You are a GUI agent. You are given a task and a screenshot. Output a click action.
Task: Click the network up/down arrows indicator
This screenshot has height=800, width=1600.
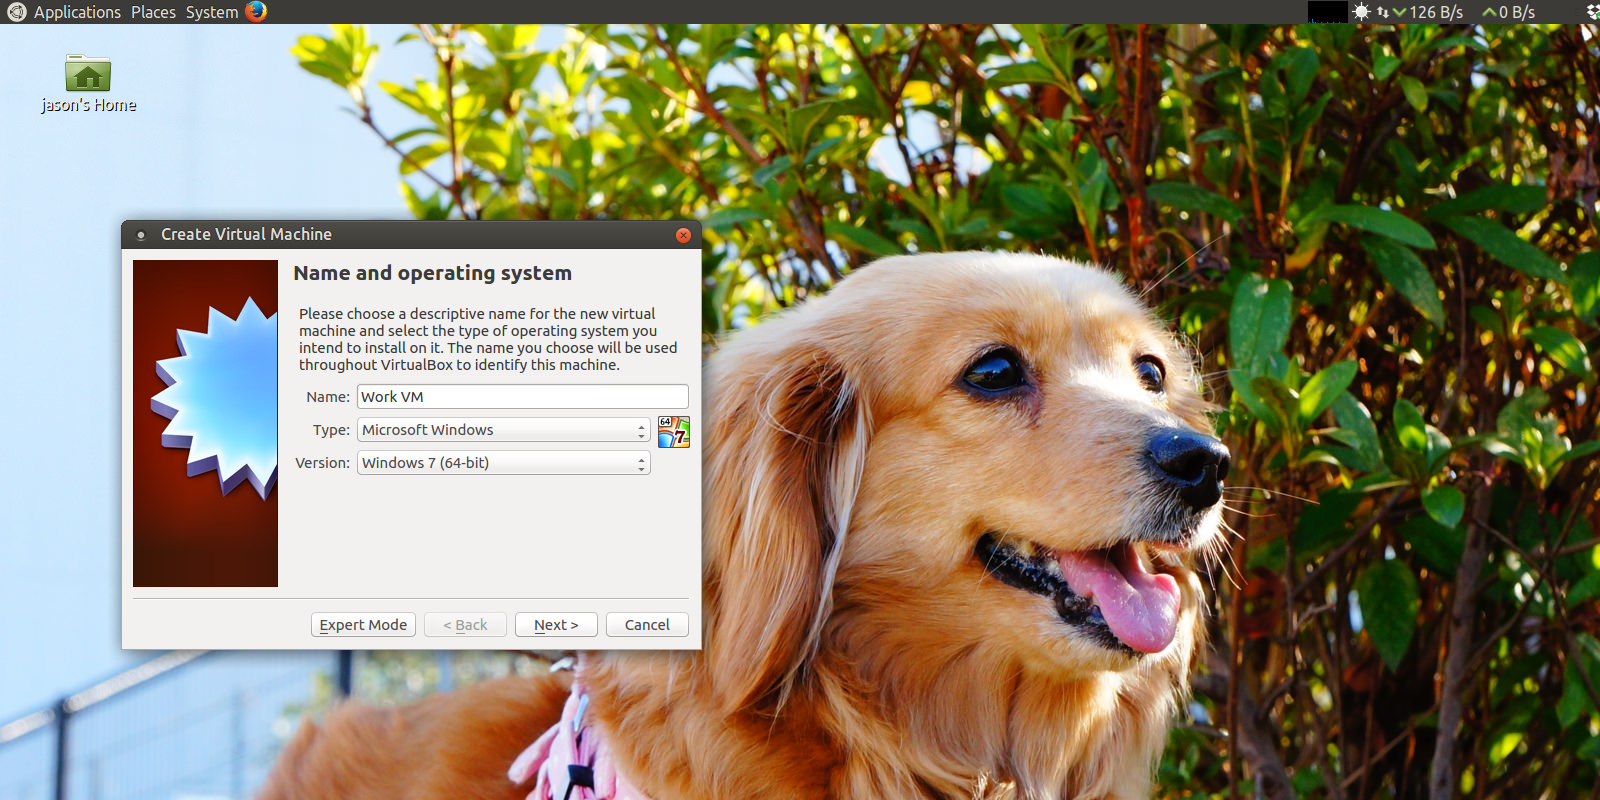coord(1383,12)
